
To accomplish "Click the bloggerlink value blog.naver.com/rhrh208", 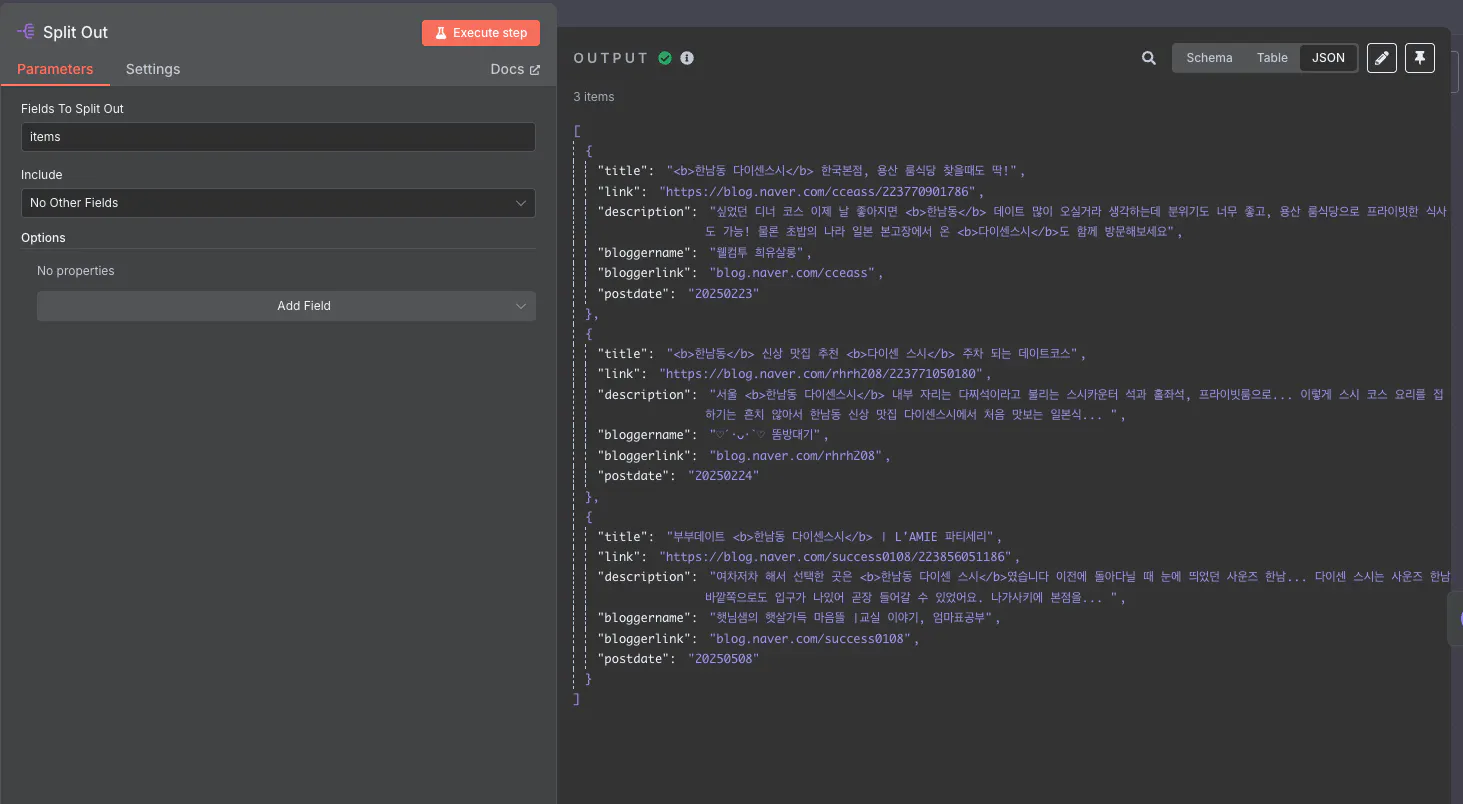I will 797,456.
